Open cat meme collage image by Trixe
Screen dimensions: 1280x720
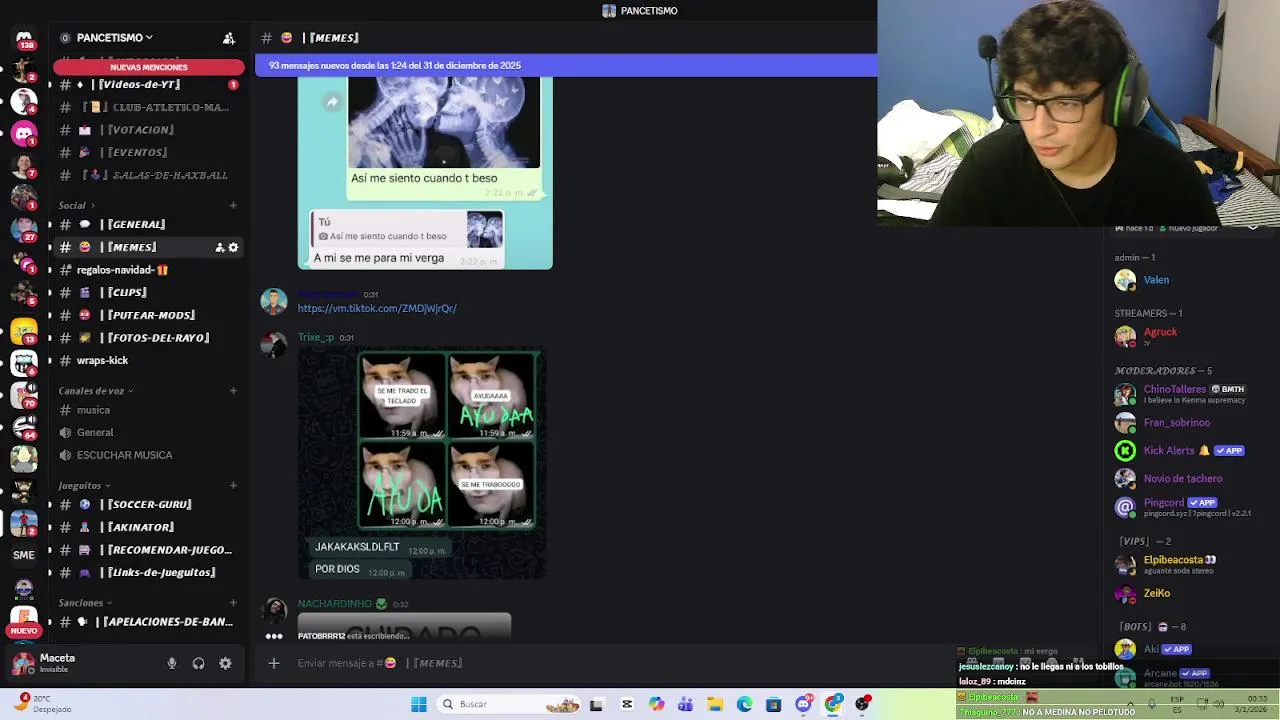tap(422, 463)
